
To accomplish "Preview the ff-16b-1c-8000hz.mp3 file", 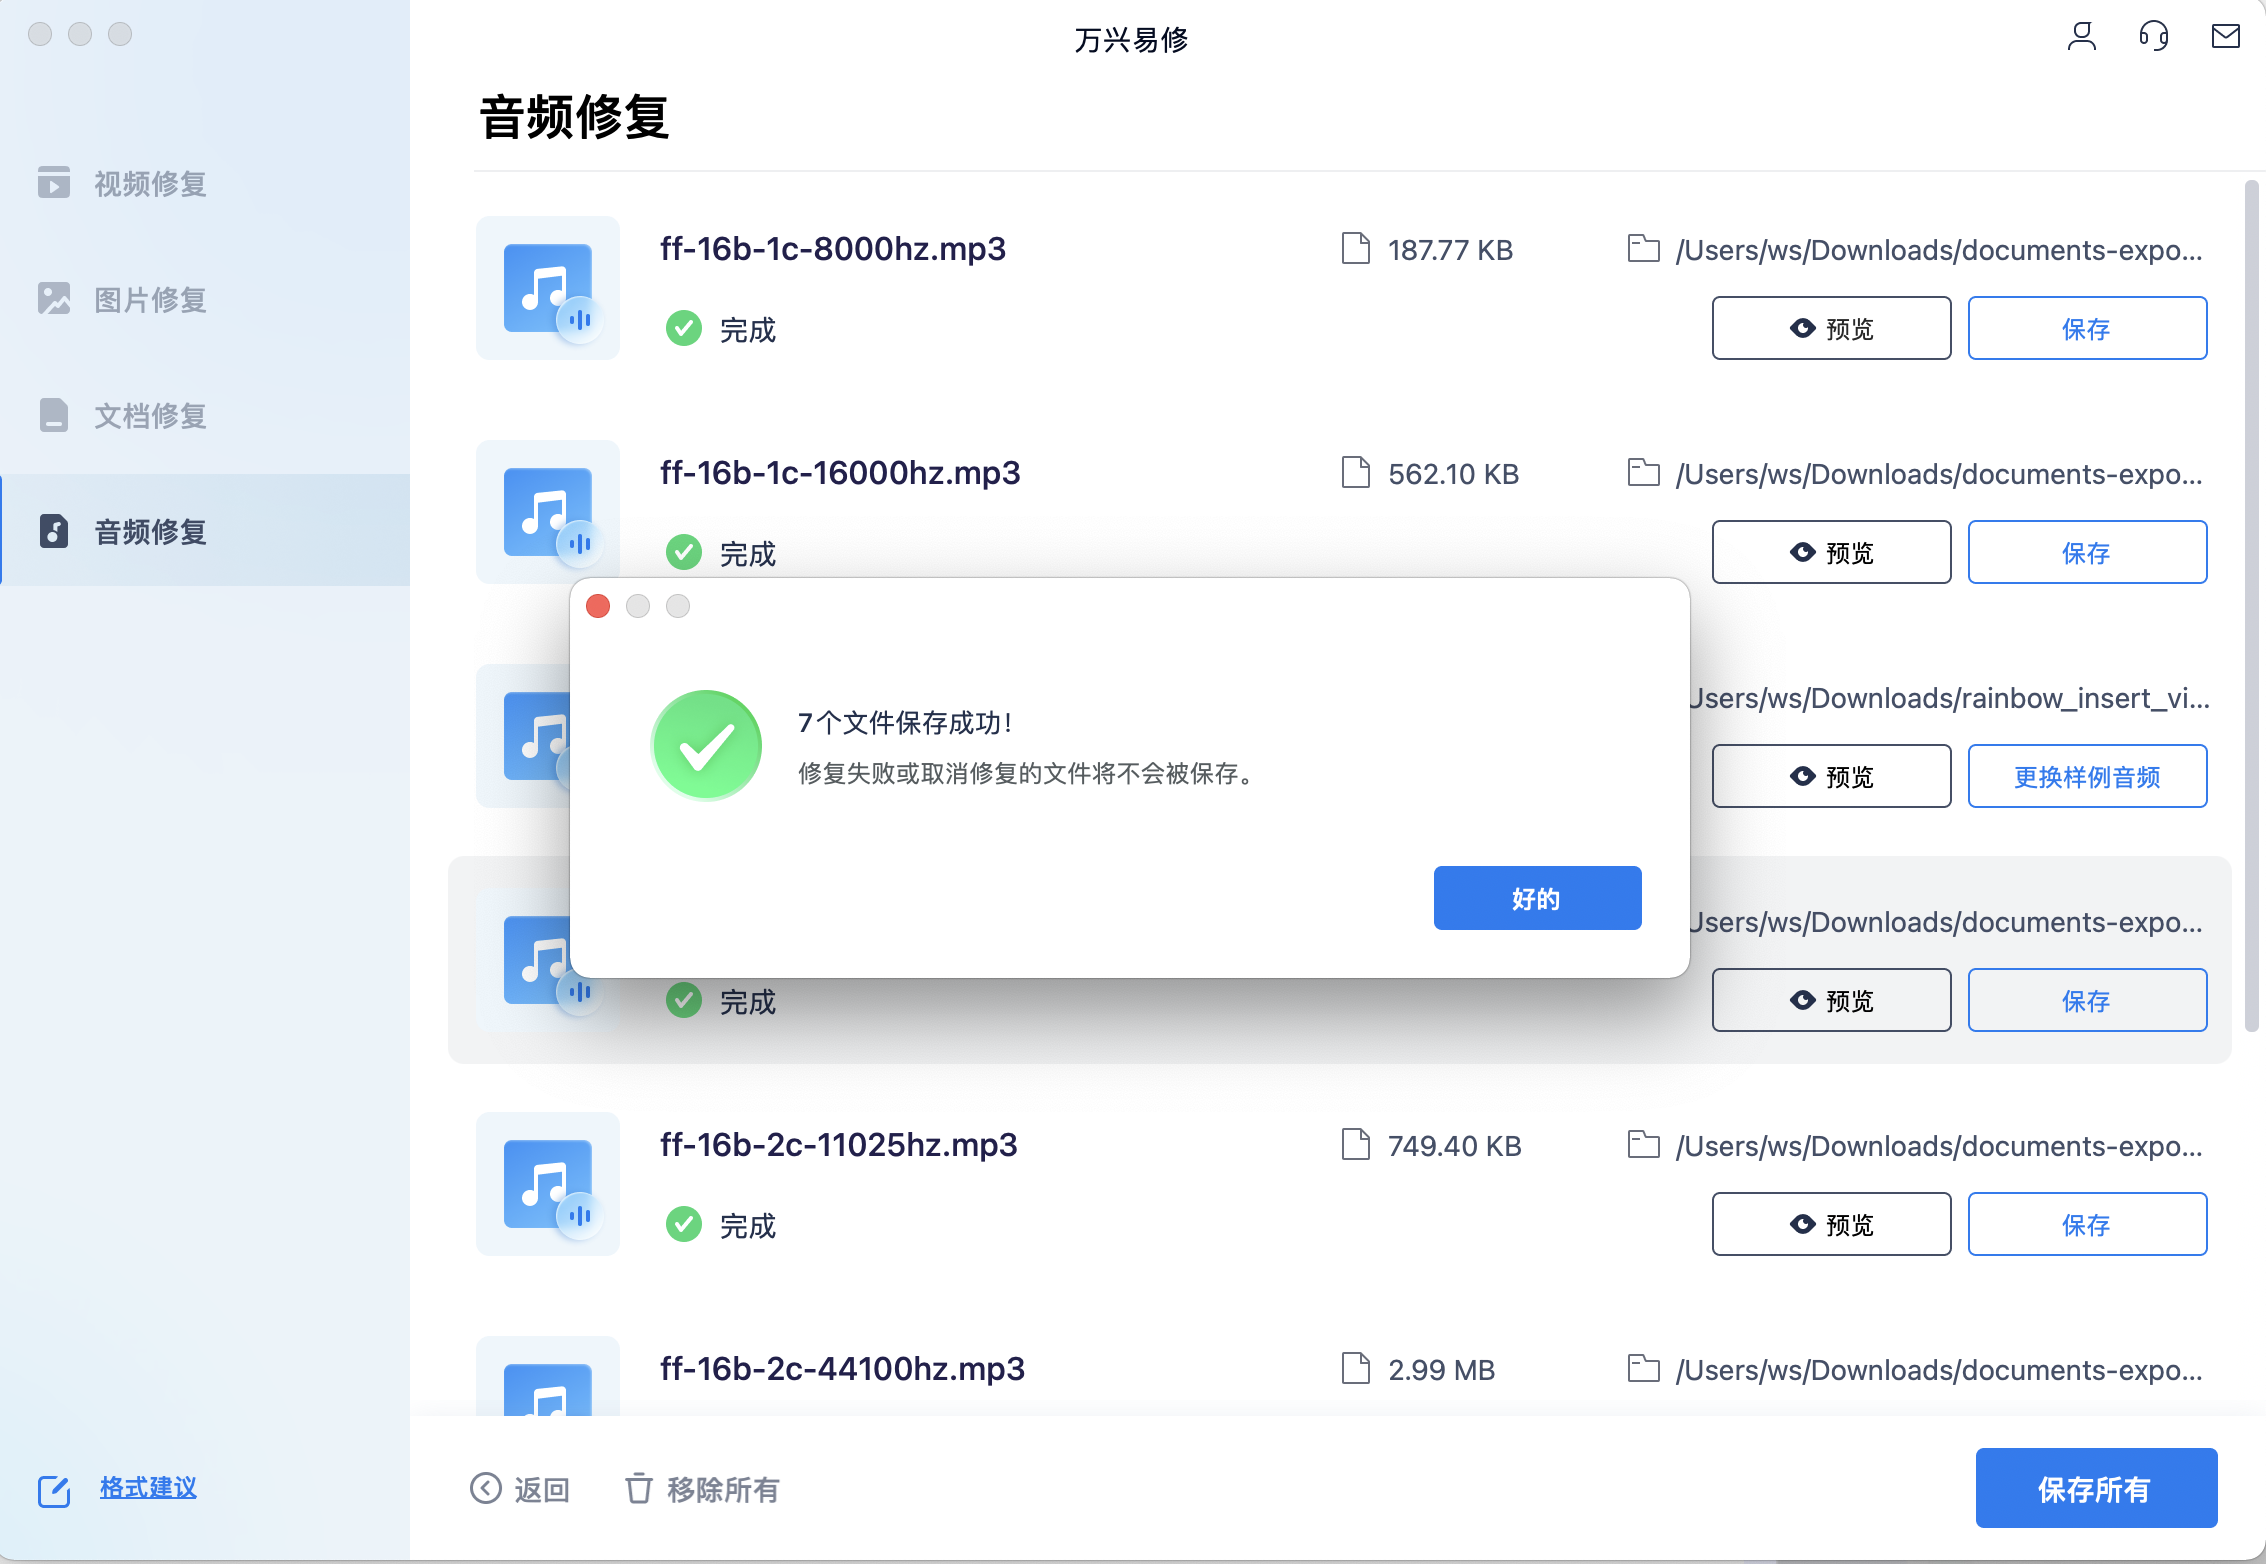I will click(1830, 327).
